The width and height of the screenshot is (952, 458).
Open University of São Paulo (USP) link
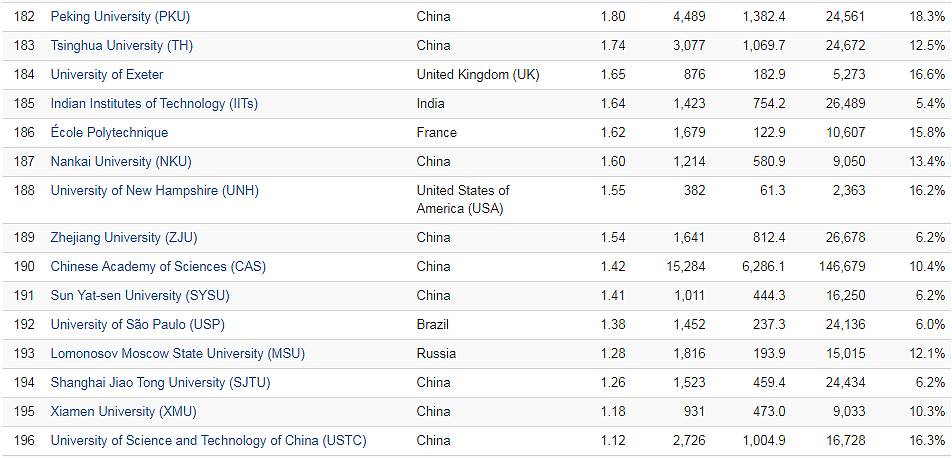tap(138, 324)
